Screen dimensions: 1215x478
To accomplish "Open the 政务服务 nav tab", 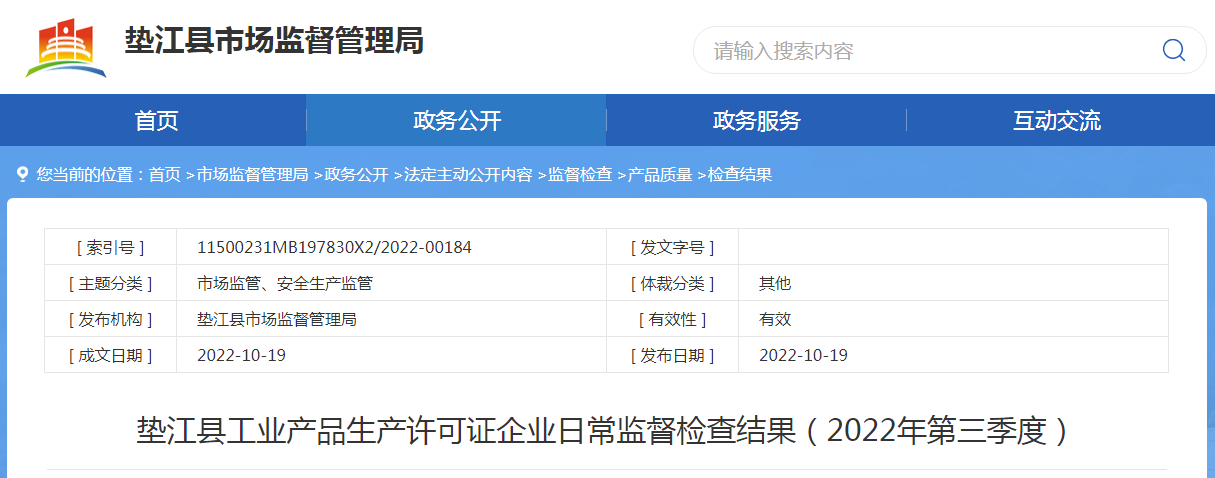I will (756, 121).
